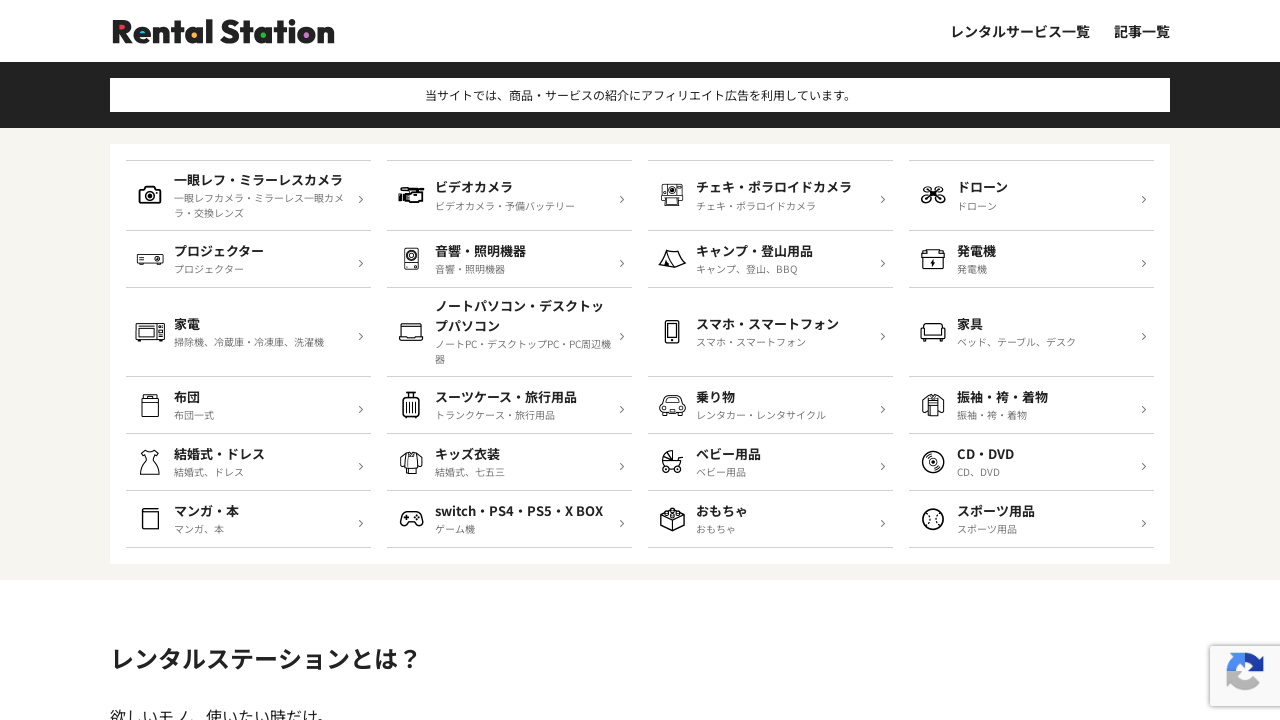Viewport: 1280px width, 720px height.
Task: Click the reCAPTCHA badge
Action: pos(1244,676)
